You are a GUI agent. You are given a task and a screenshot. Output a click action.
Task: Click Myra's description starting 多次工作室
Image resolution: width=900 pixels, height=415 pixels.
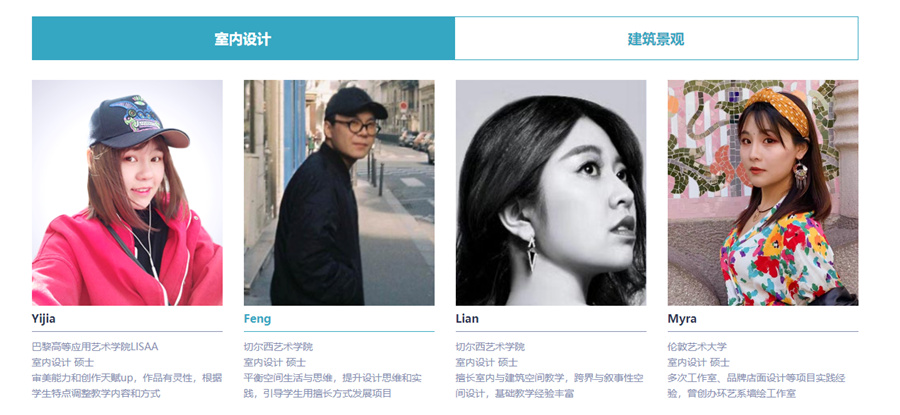click(x=757, y=386)
